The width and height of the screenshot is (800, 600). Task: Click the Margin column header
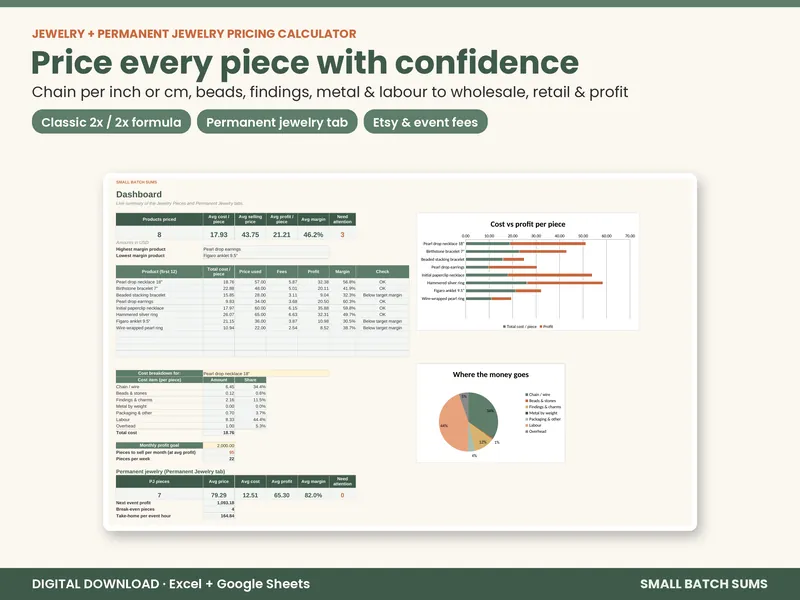(x=342, y=271)
